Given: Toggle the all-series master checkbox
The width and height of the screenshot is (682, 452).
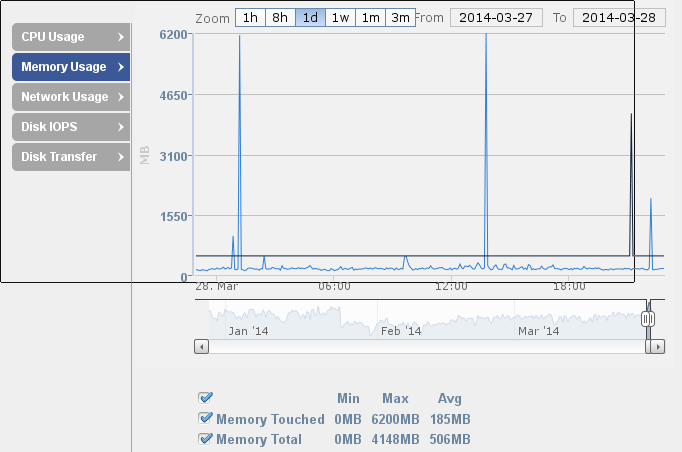Looking at the screenshot, I should tap(205, 398).
